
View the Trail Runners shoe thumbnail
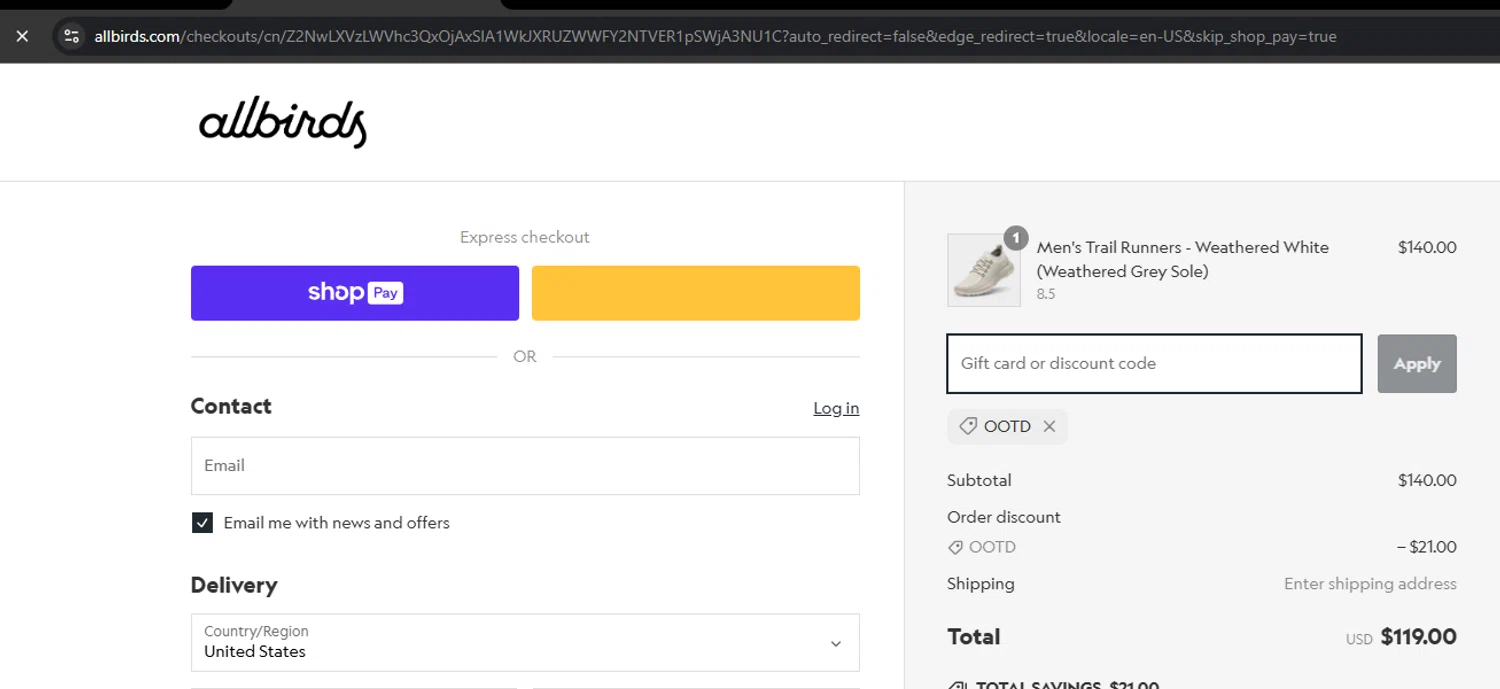(x=984, y=270)
